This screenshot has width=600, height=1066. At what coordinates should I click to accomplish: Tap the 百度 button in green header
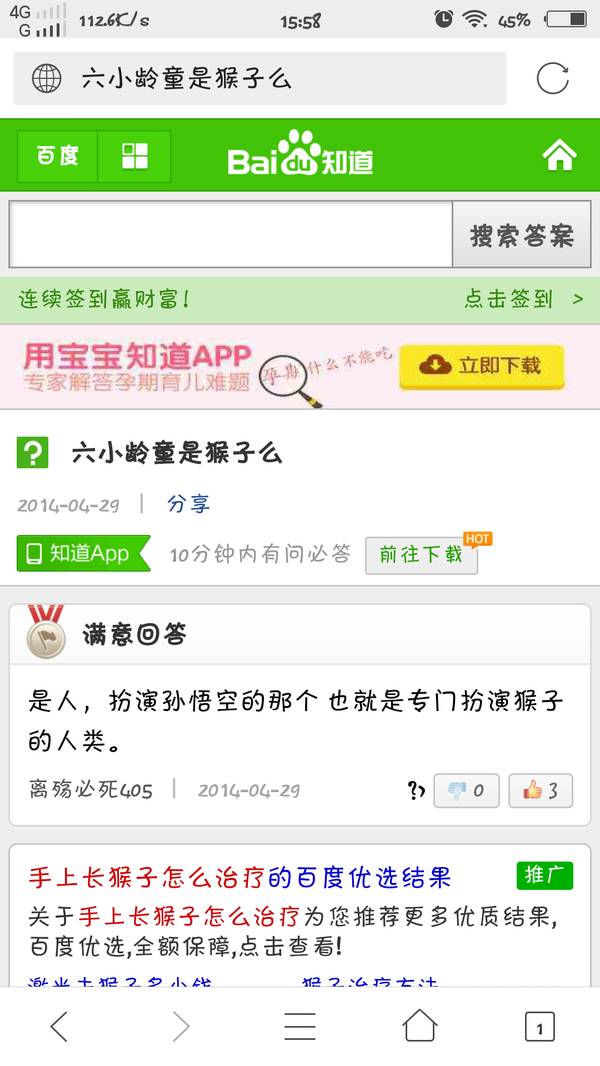coord(58,156)
